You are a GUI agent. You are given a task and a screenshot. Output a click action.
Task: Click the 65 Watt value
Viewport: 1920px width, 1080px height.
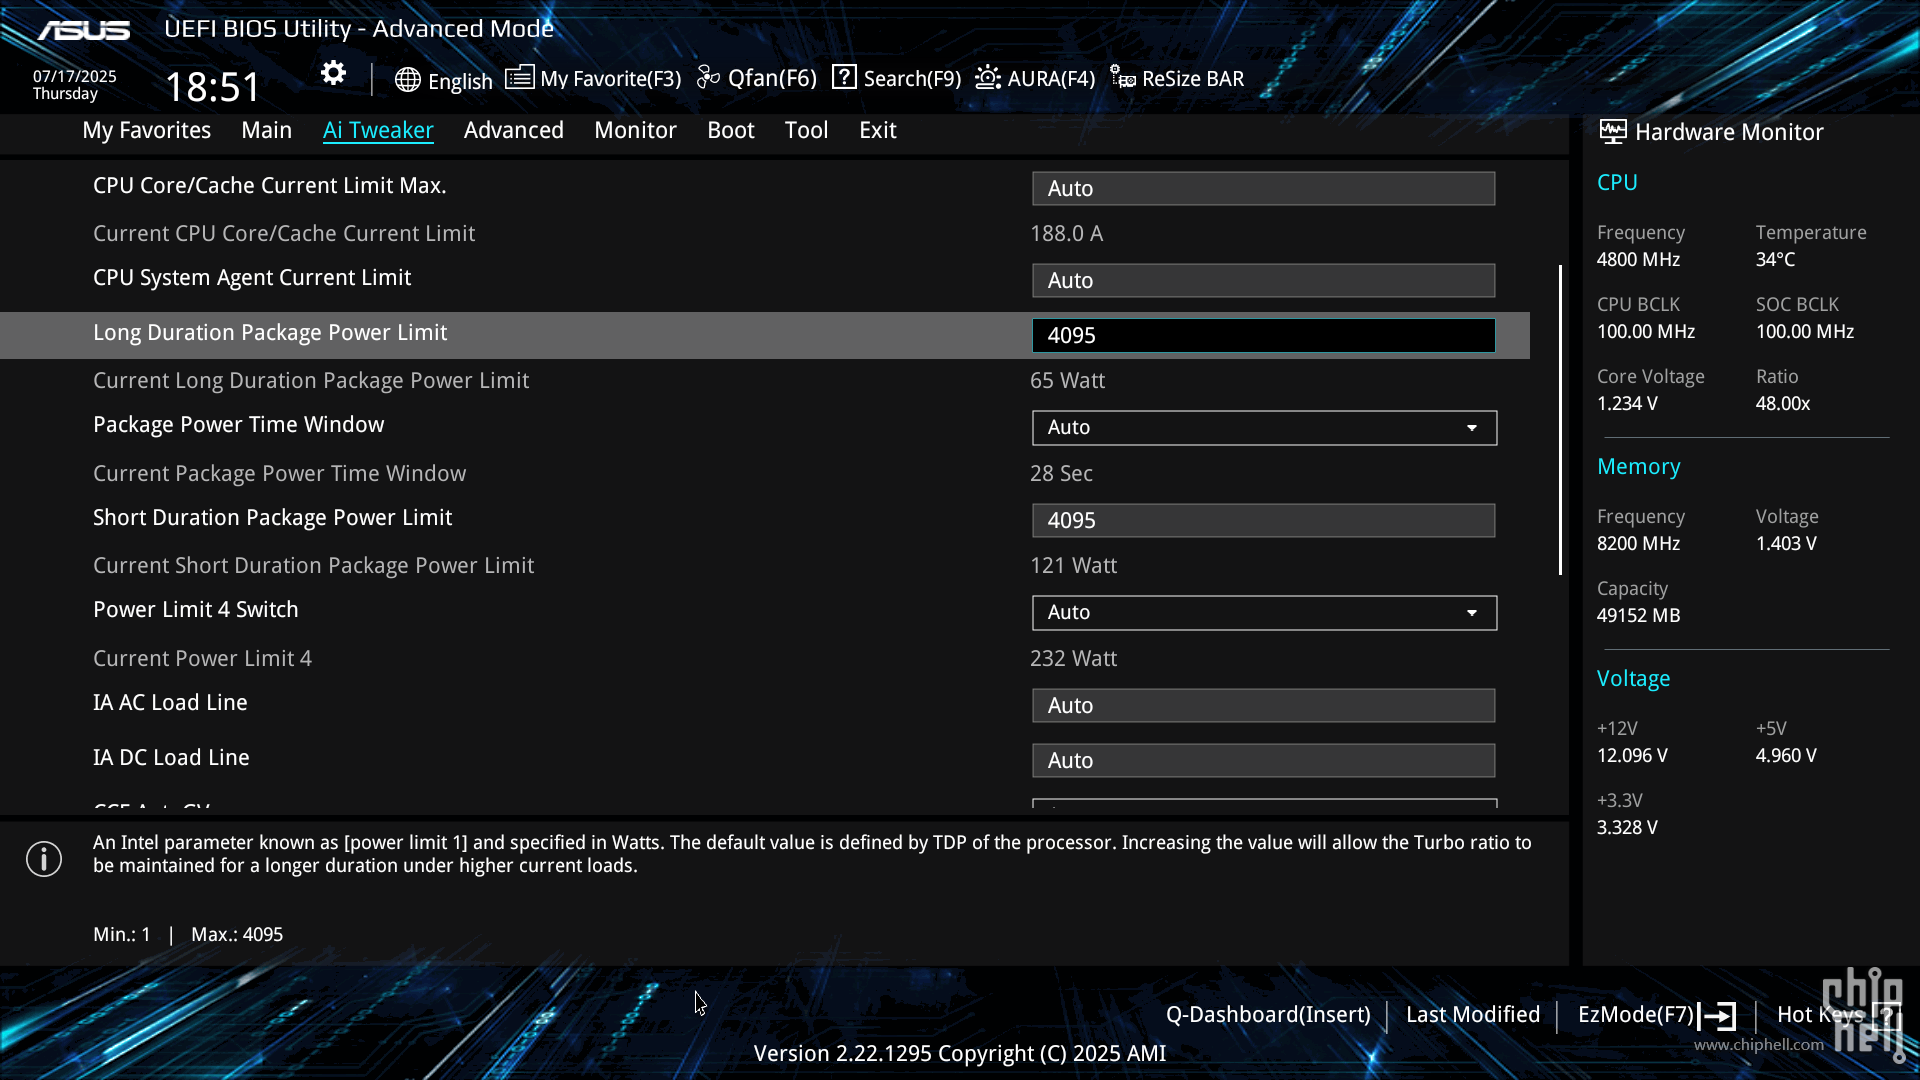click(1067, 381)
